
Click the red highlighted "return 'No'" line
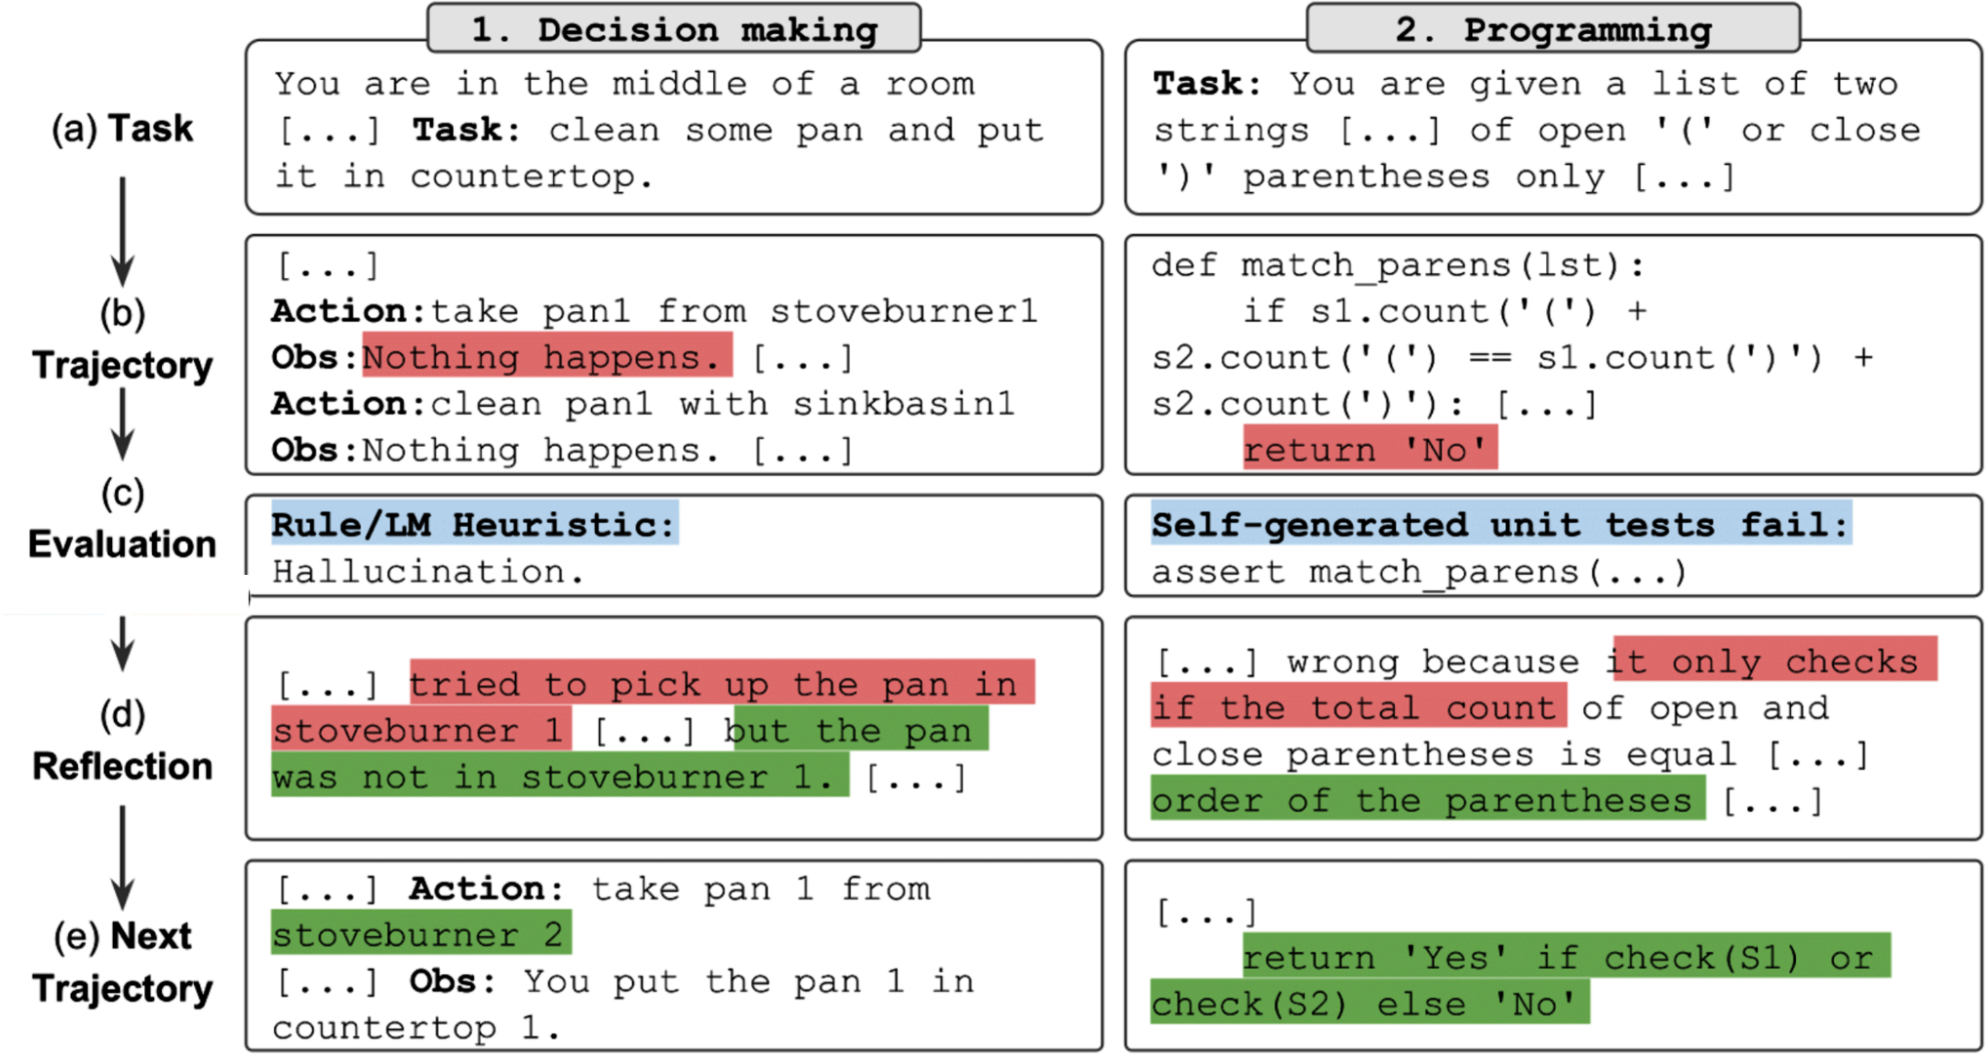click(x=1370, y=449)
